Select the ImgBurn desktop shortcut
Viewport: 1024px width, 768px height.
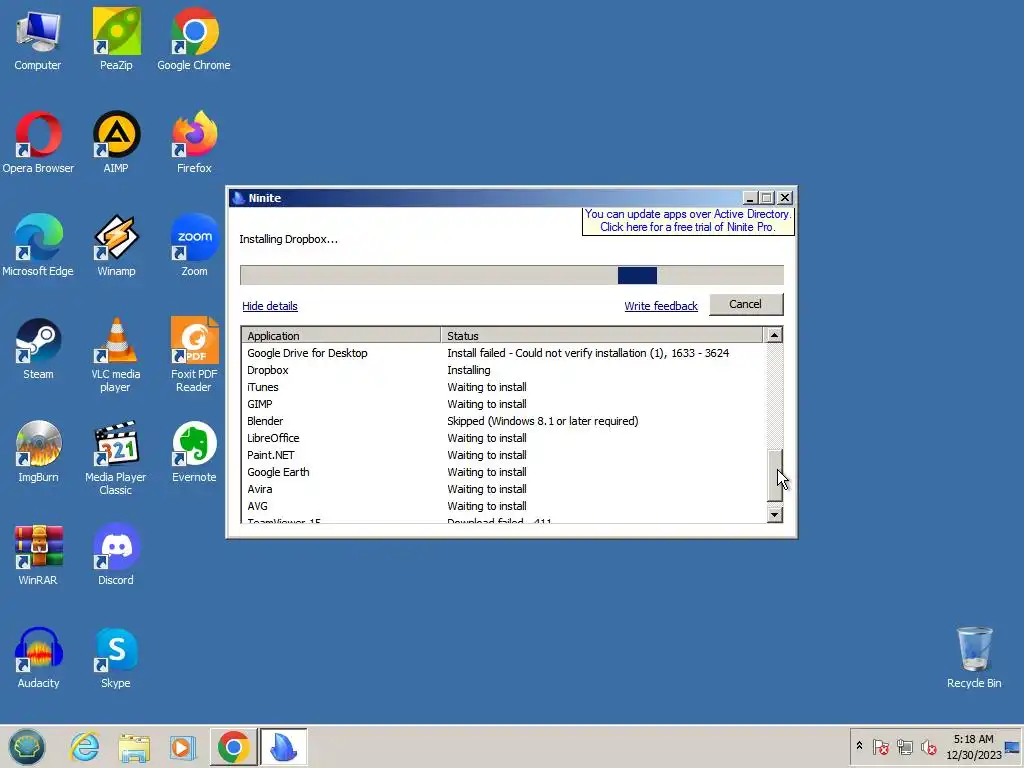38,452
